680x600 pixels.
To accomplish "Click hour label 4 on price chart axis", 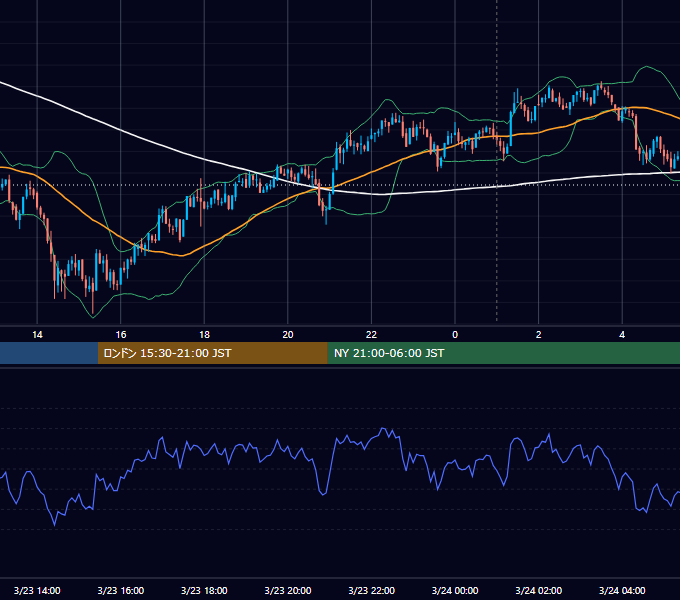I will [x=622, y=335].
